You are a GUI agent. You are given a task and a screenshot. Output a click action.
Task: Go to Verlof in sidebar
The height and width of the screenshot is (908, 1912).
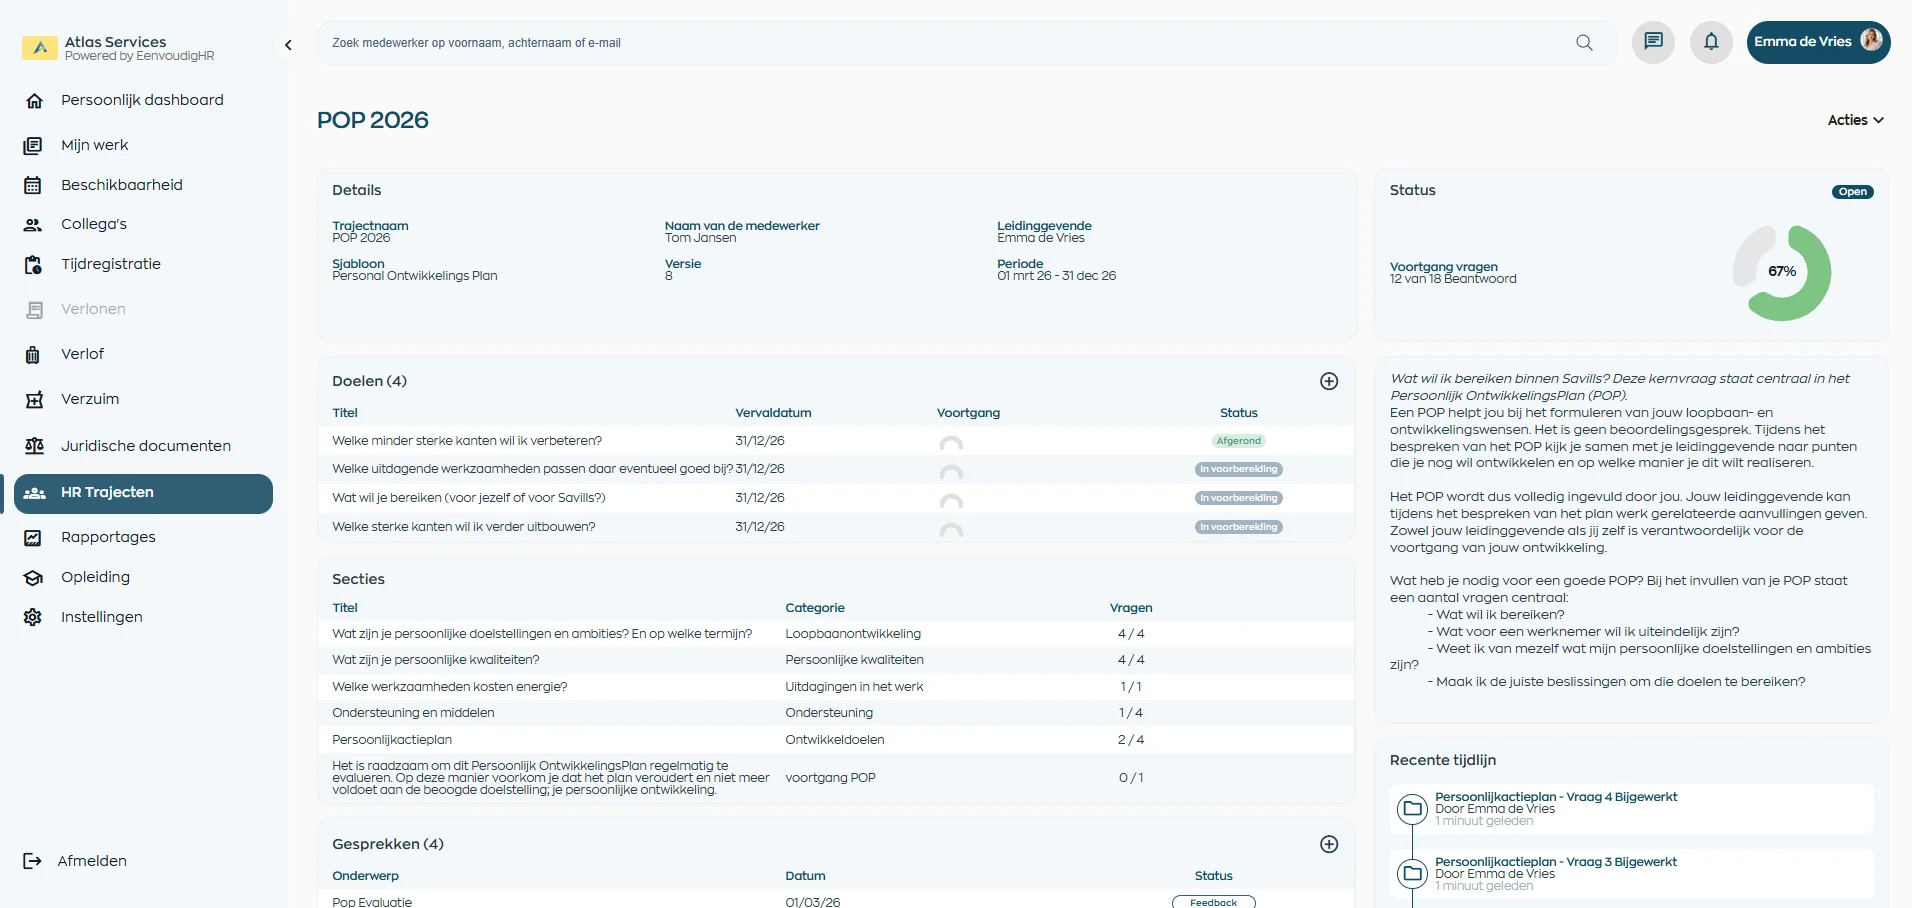click(82, 354)
